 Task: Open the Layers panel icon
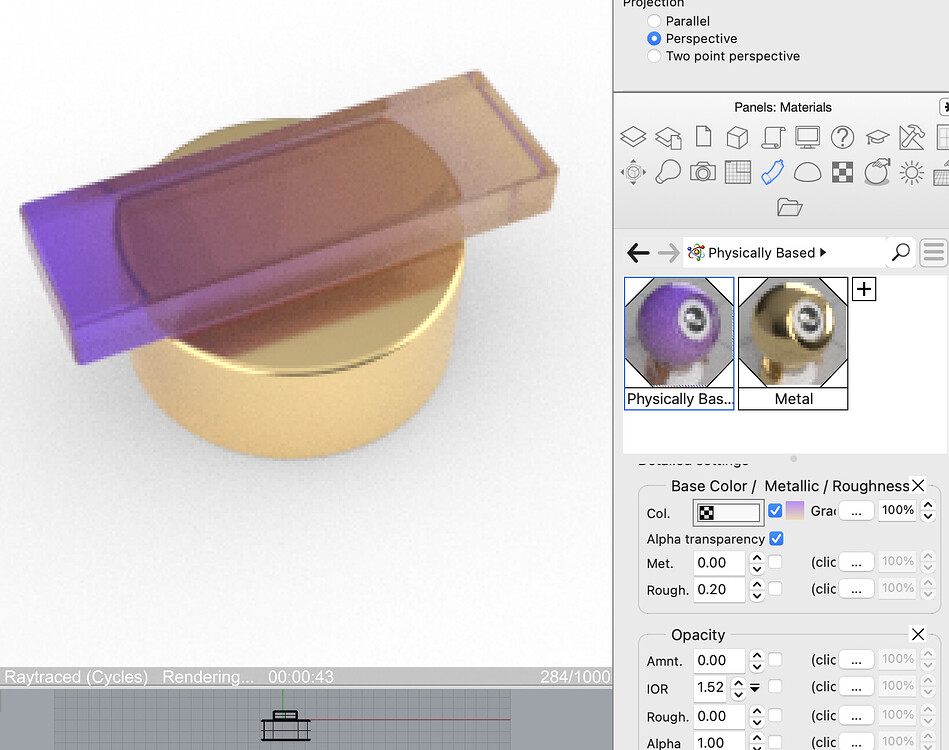click(x=633, y=137)
